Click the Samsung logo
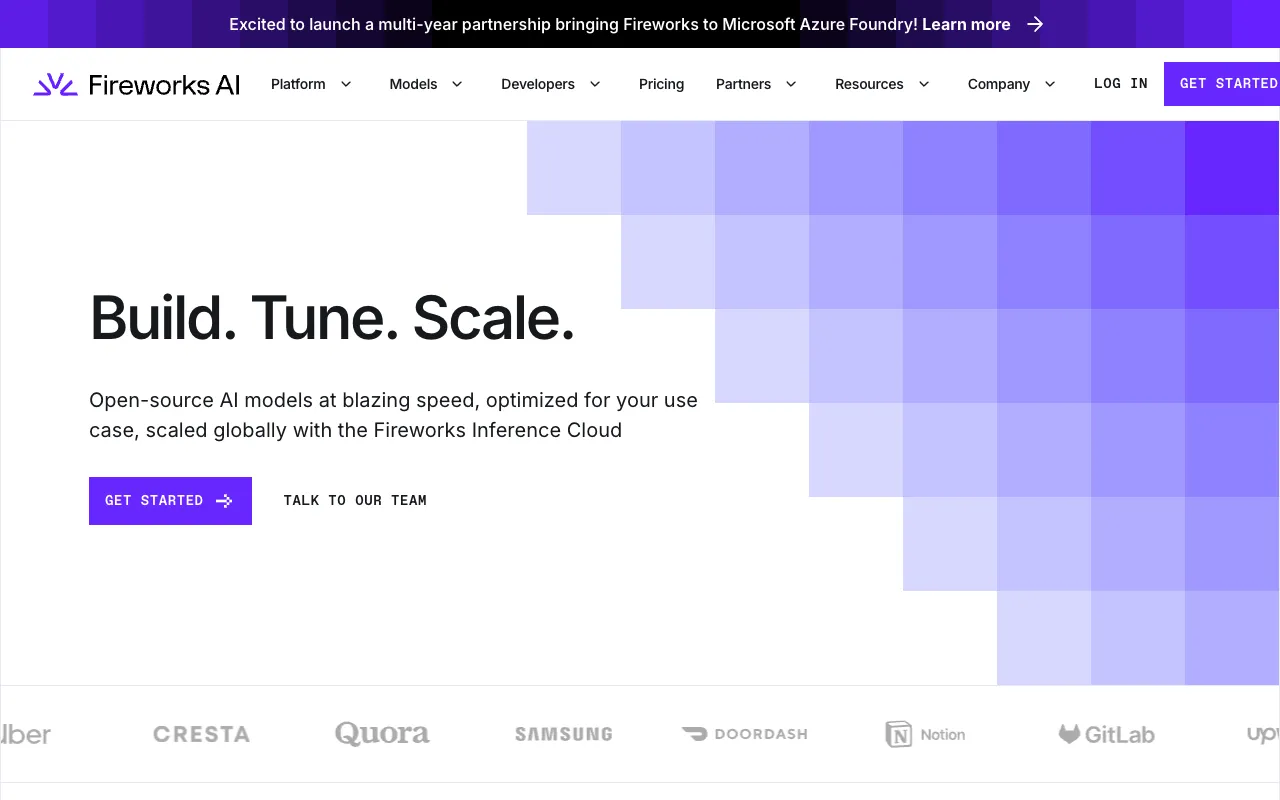 point(563,734)
